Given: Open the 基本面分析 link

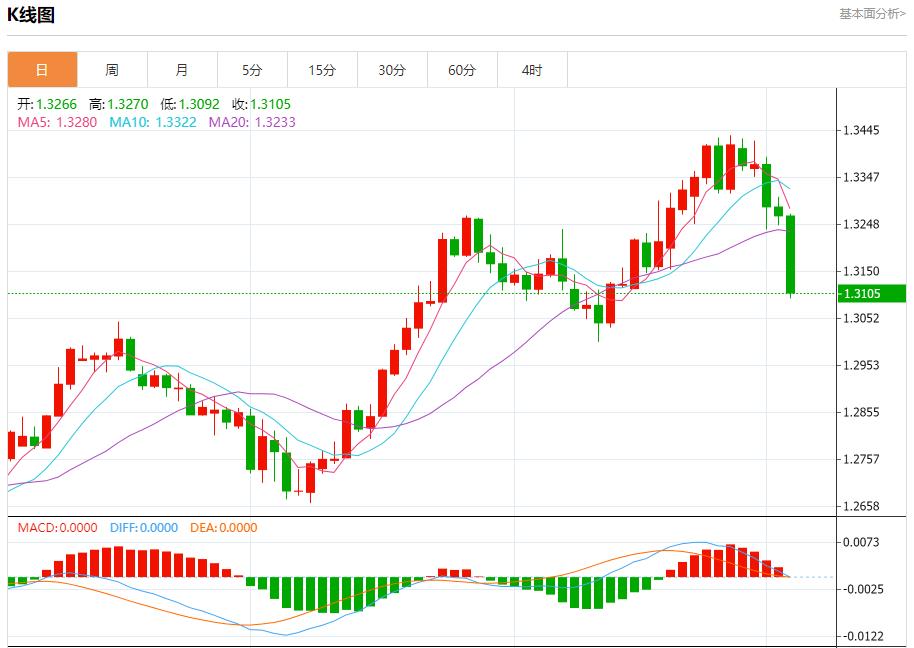Looking at the screenshot, I should (x=871, y=14).
